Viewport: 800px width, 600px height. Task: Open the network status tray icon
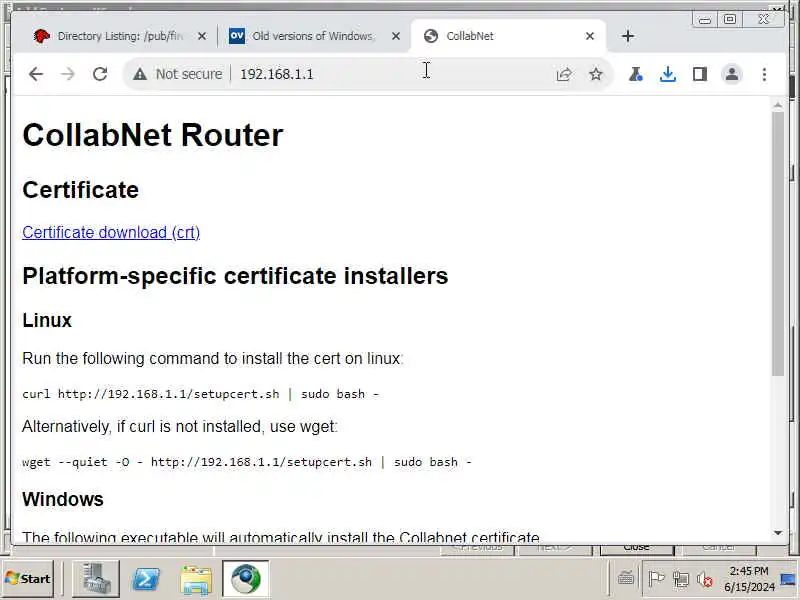pos(681,579)
